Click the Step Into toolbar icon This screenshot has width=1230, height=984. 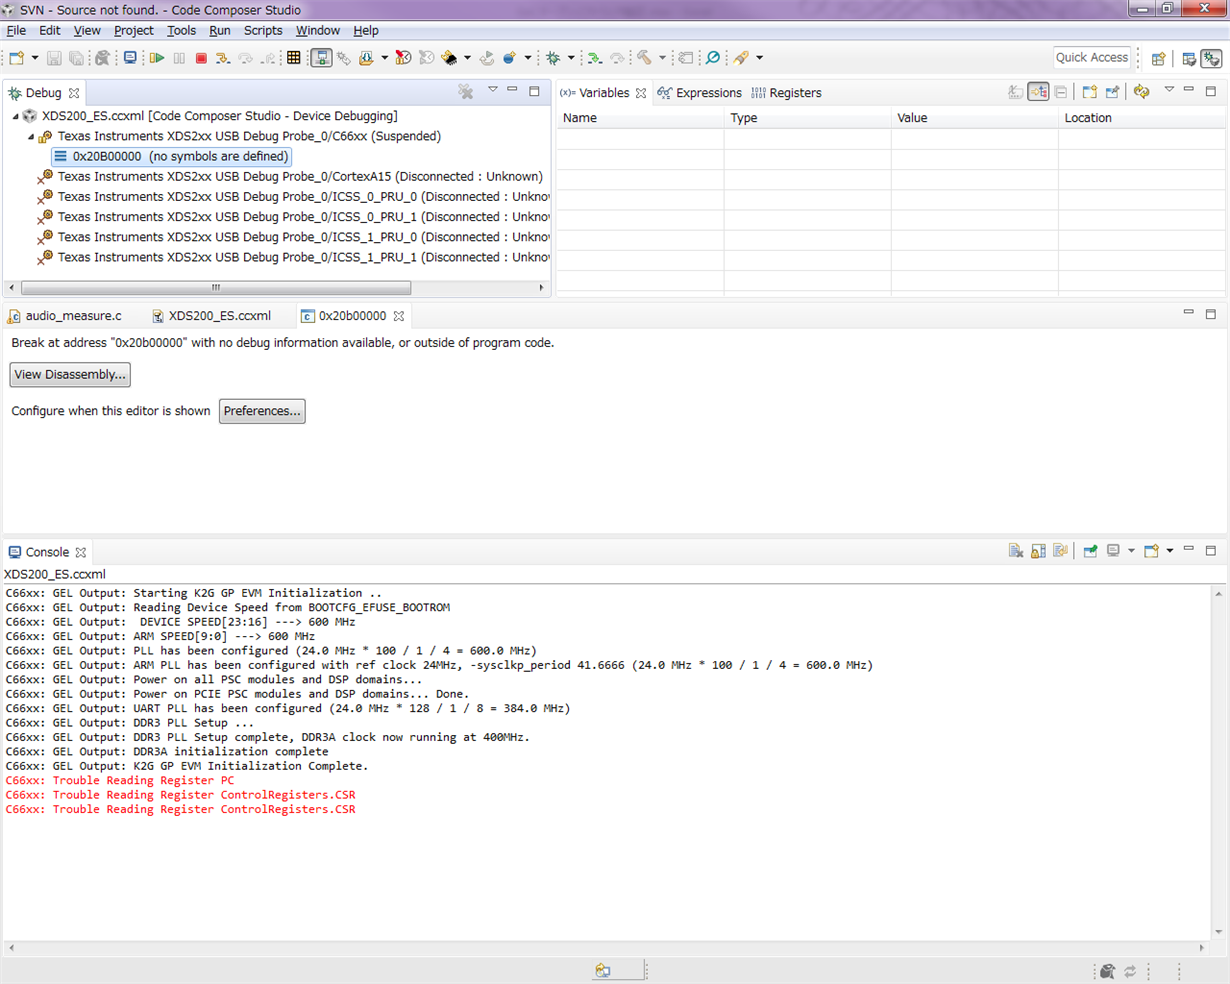pos(222,58)
